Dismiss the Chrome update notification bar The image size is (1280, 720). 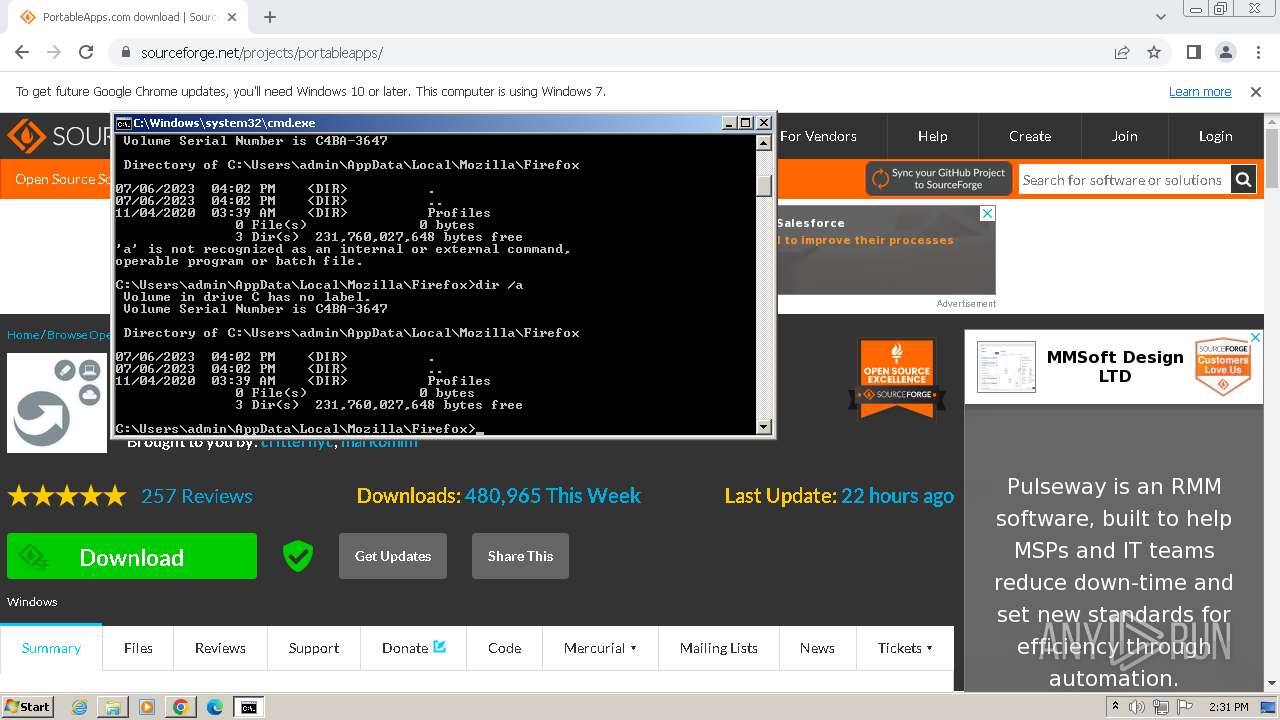click(x=1256, y=91)
